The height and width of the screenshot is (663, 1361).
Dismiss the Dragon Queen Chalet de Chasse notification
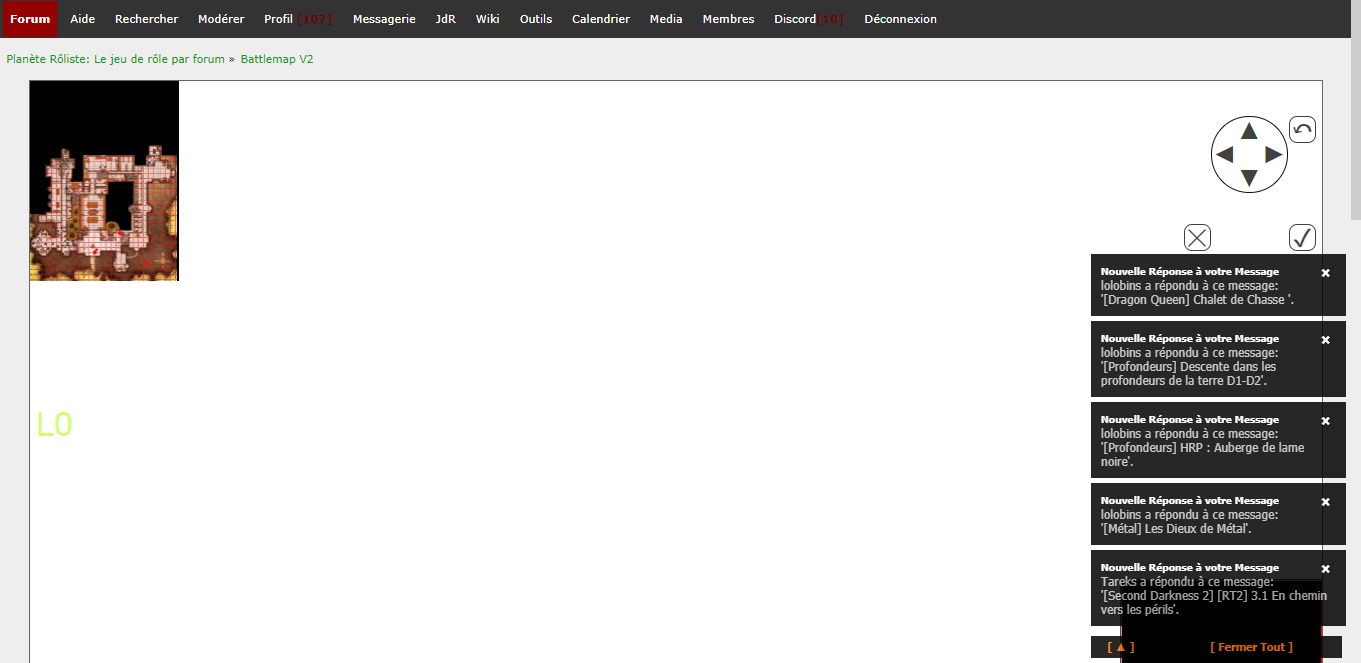click(x=1325, y=273)
